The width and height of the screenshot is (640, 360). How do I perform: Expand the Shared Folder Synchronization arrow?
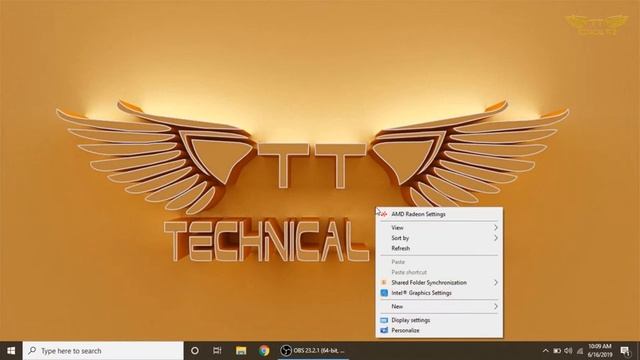[496, 282]
